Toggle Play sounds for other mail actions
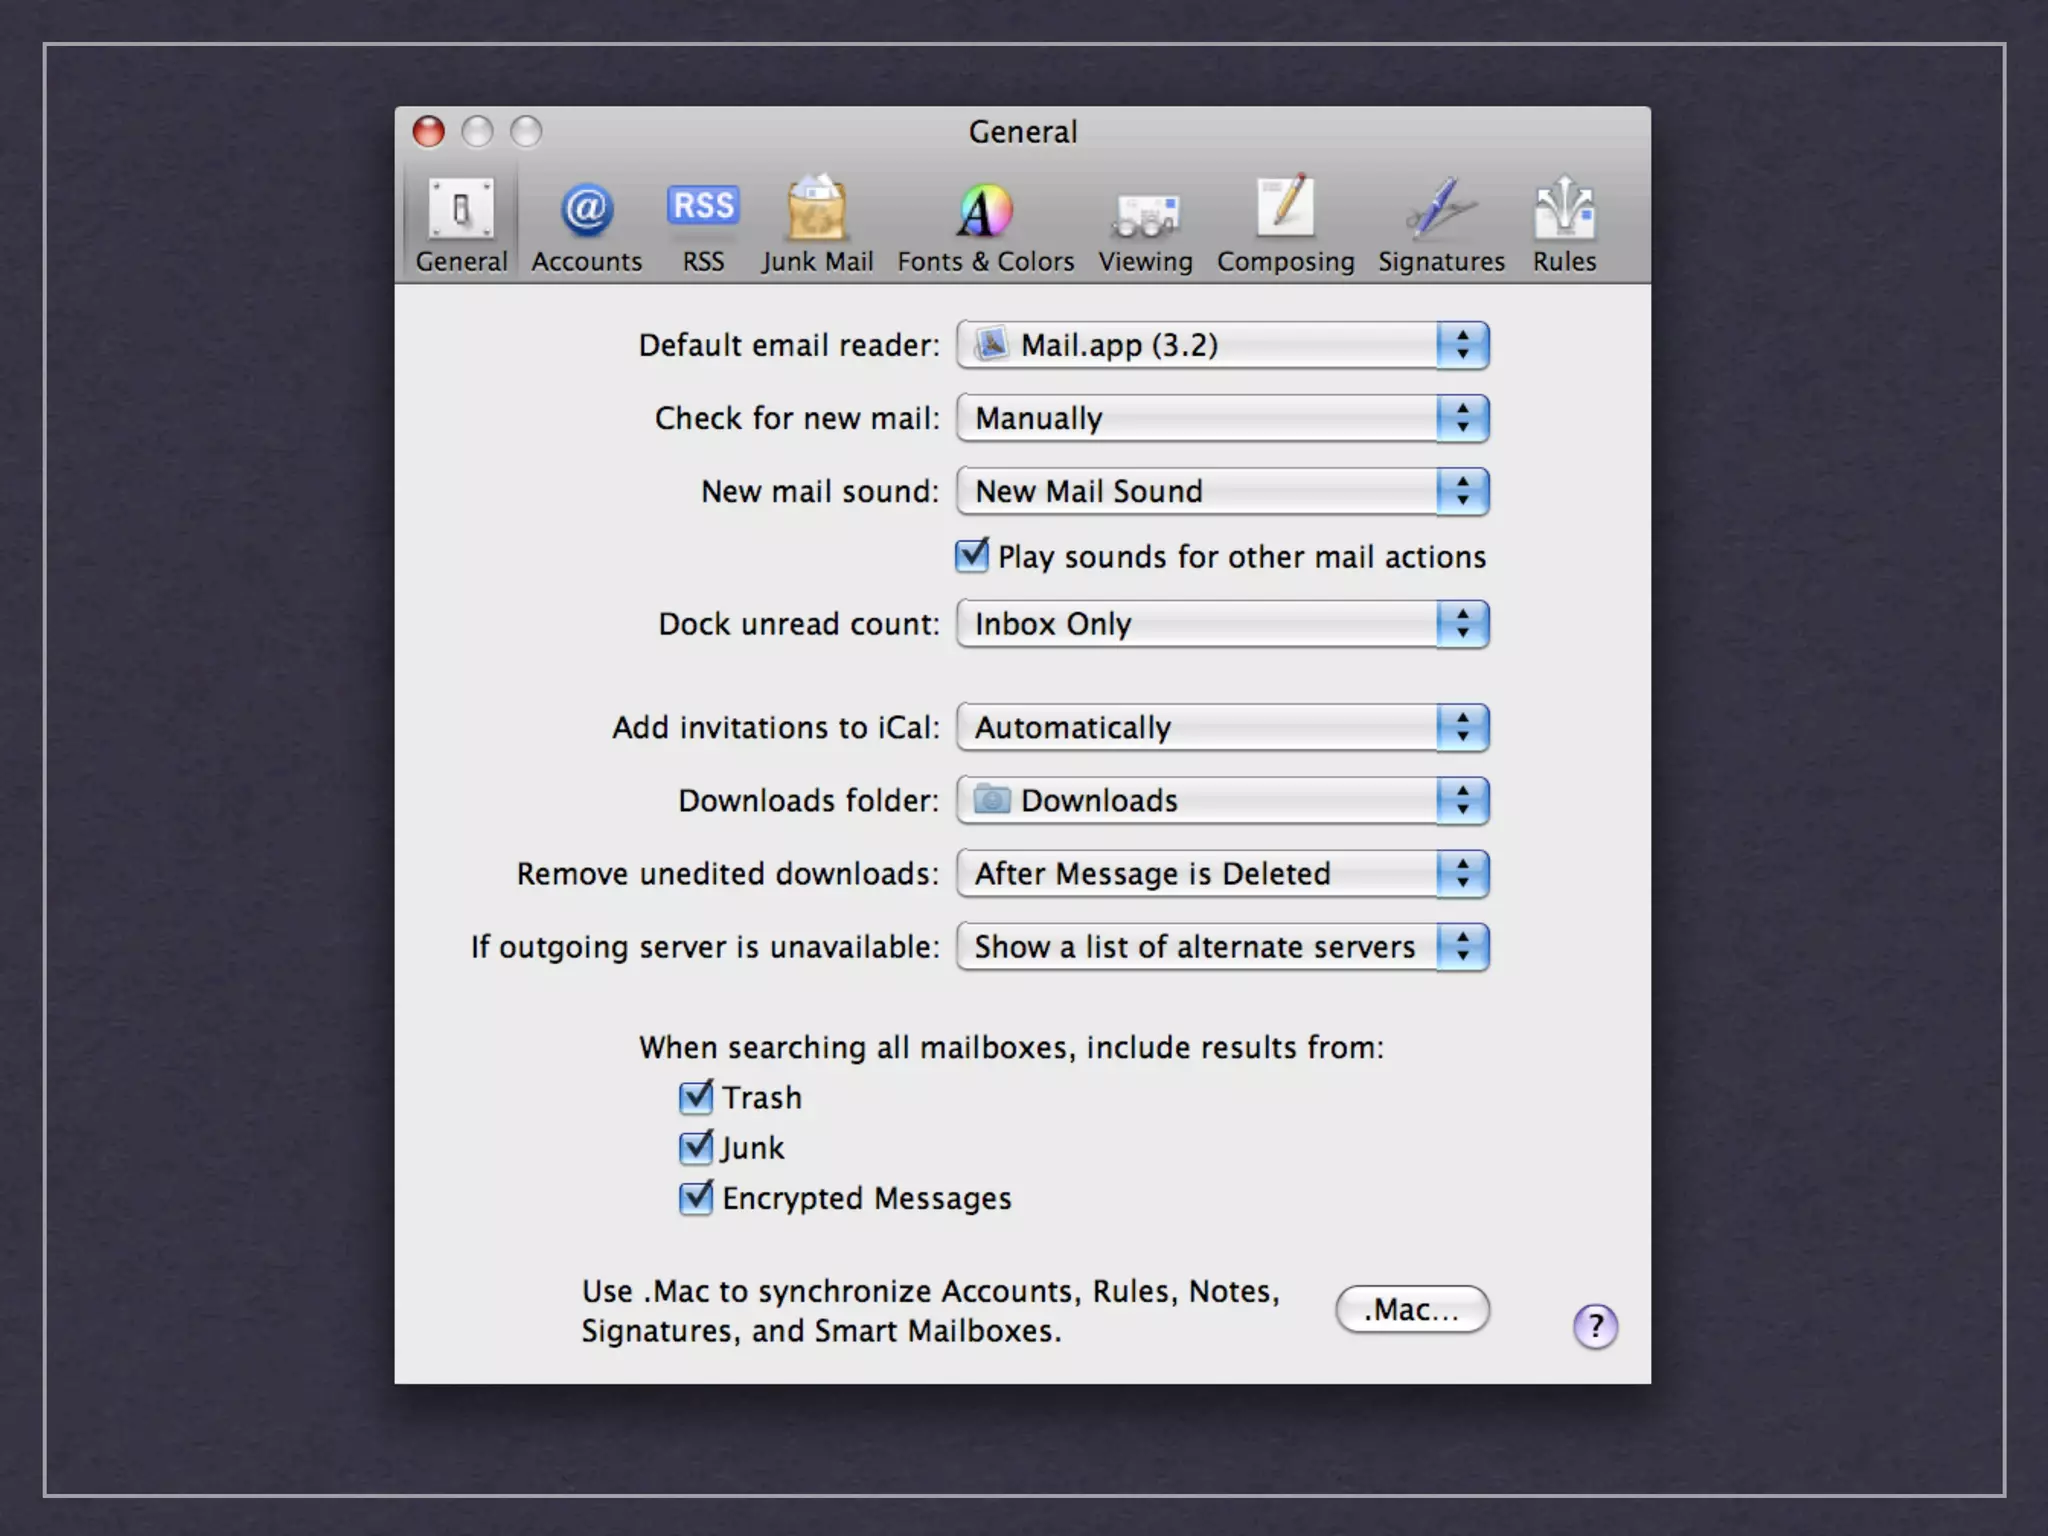Screen dimensions: 2048x1536 972,555
